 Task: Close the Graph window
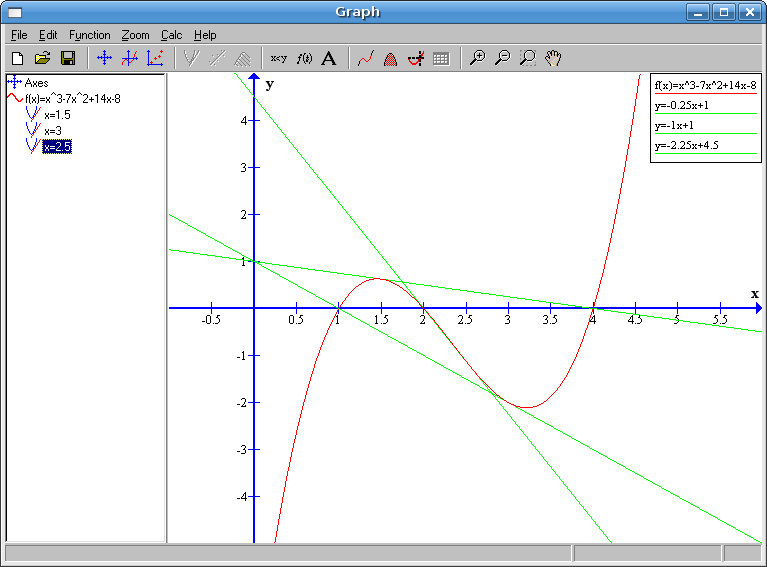750,12
